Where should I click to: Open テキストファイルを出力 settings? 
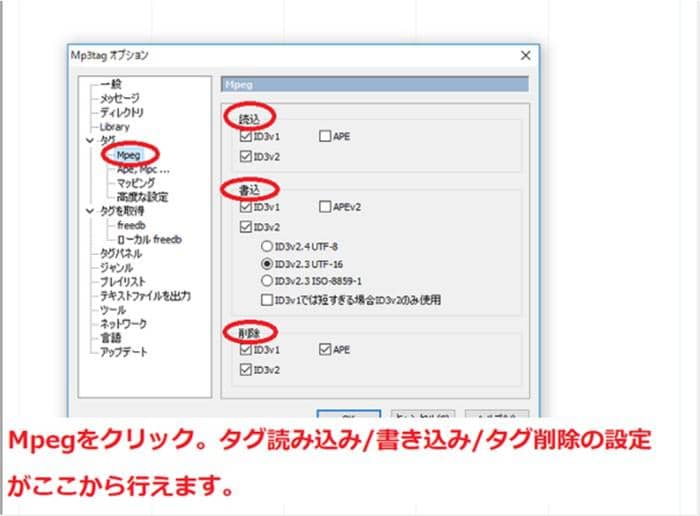(145, 295)
